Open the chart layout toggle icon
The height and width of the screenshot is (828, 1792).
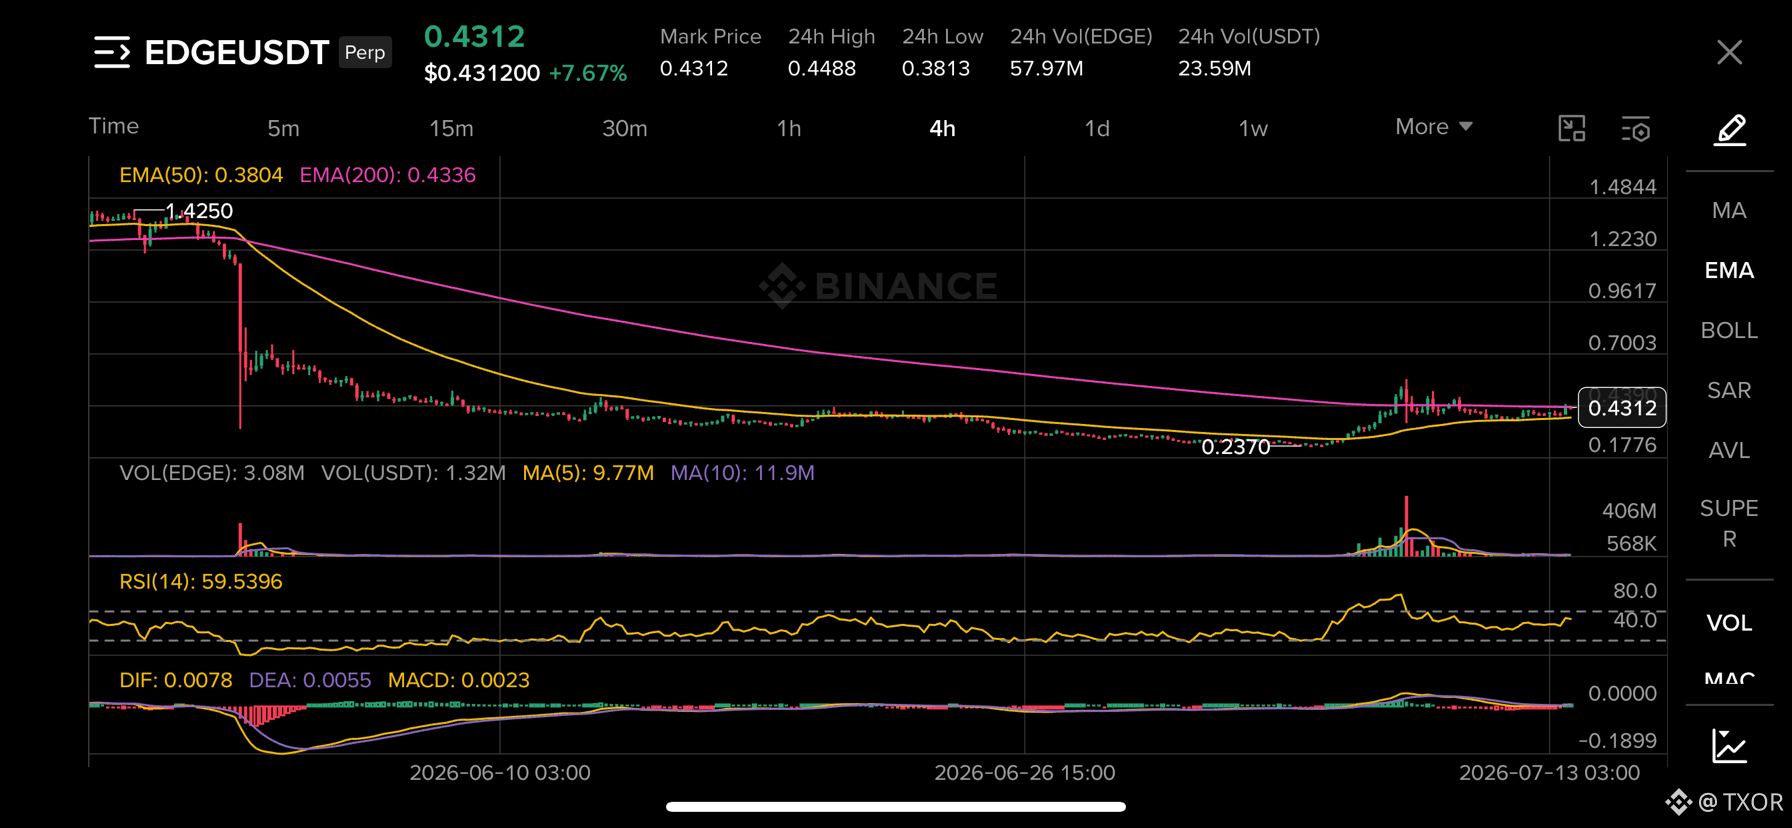[x=1572, y=128]
